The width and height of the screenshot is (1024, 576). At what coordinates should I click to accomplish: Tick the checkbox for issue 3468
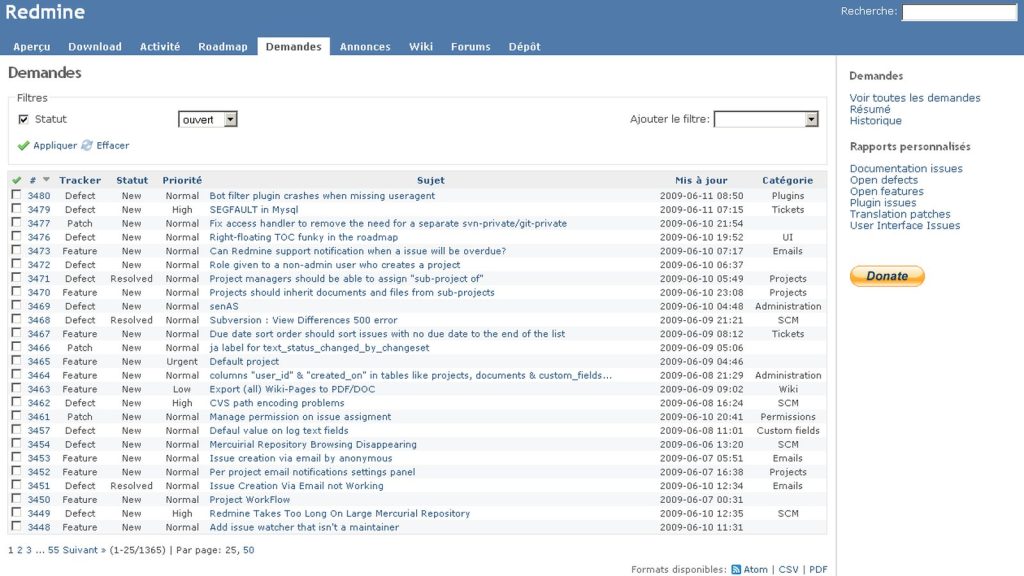[16, 319]
